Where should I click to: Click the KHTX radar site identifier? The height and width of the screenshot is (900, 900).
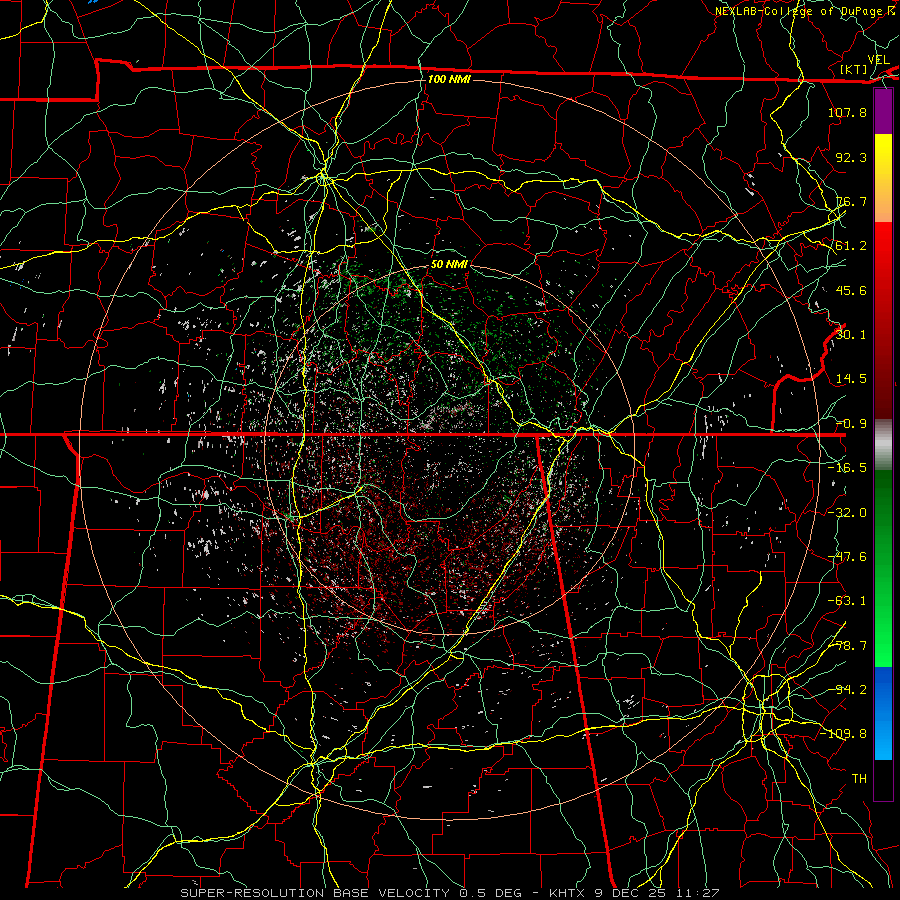click(567, 893)
